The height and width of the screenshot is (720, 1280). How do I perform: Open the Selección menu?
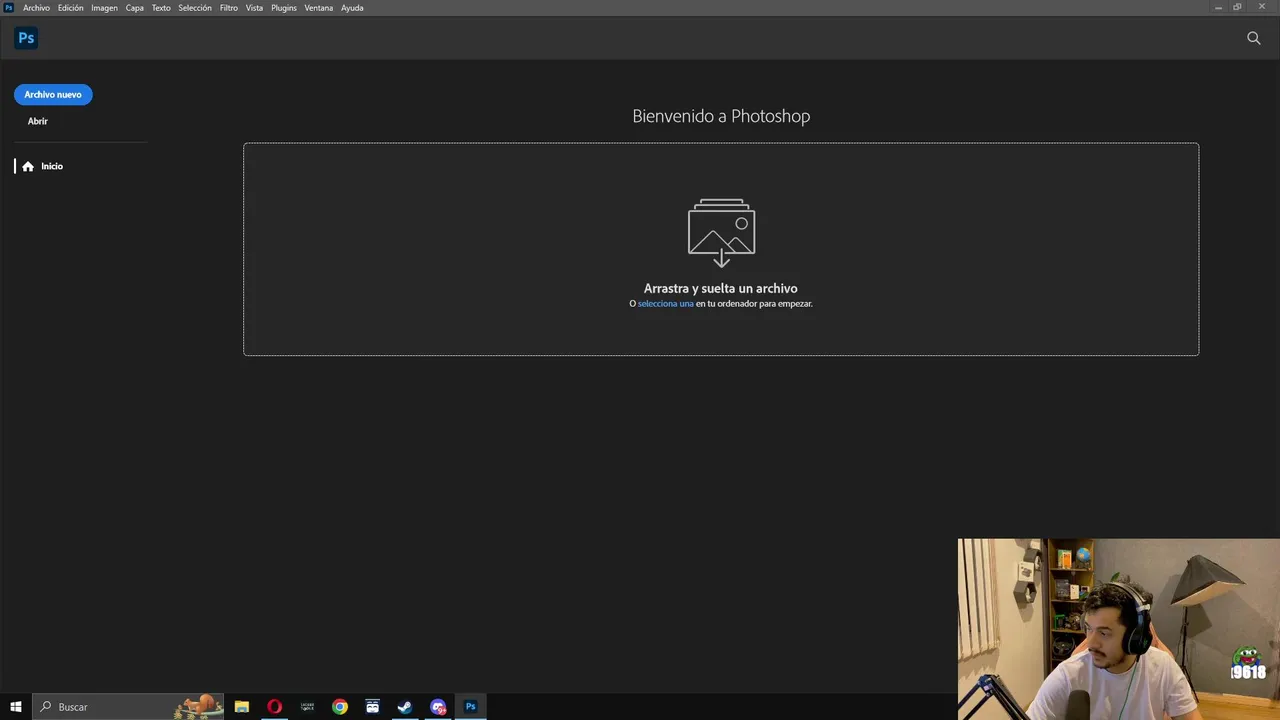point(195,8)
